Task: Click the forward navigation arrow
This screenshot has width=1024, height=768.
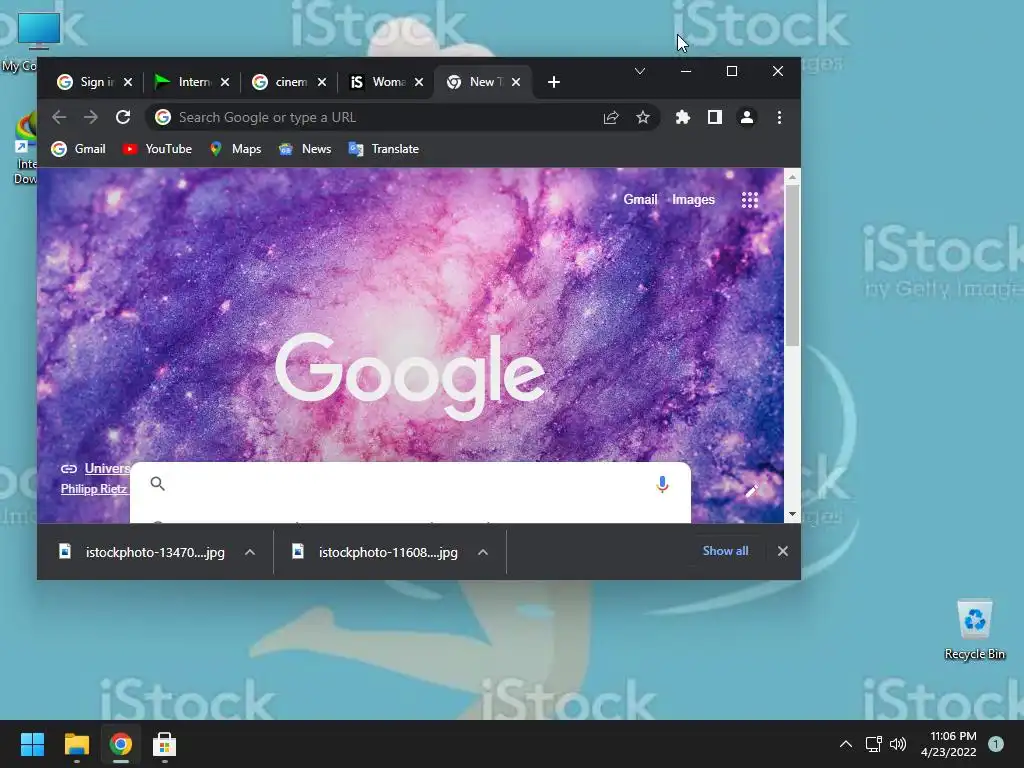Action: (91, 118)
